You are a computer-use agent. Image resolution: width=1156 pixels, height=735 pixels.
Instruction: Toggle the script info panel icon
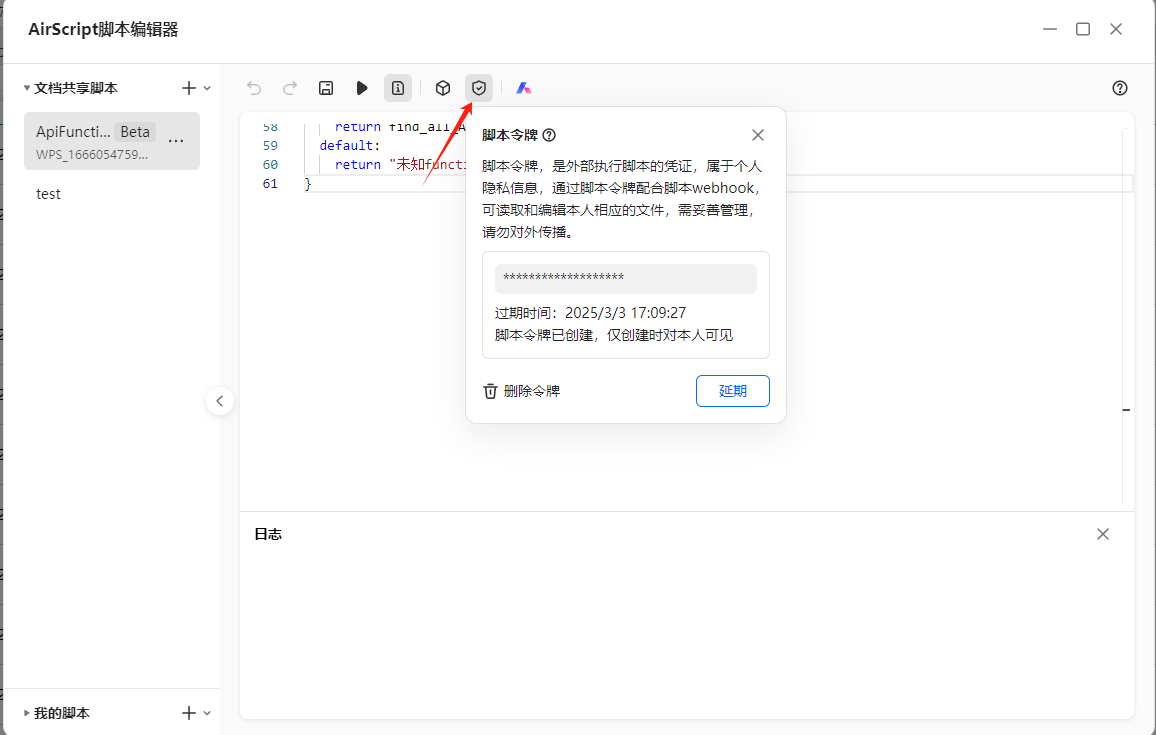[398, 88]
